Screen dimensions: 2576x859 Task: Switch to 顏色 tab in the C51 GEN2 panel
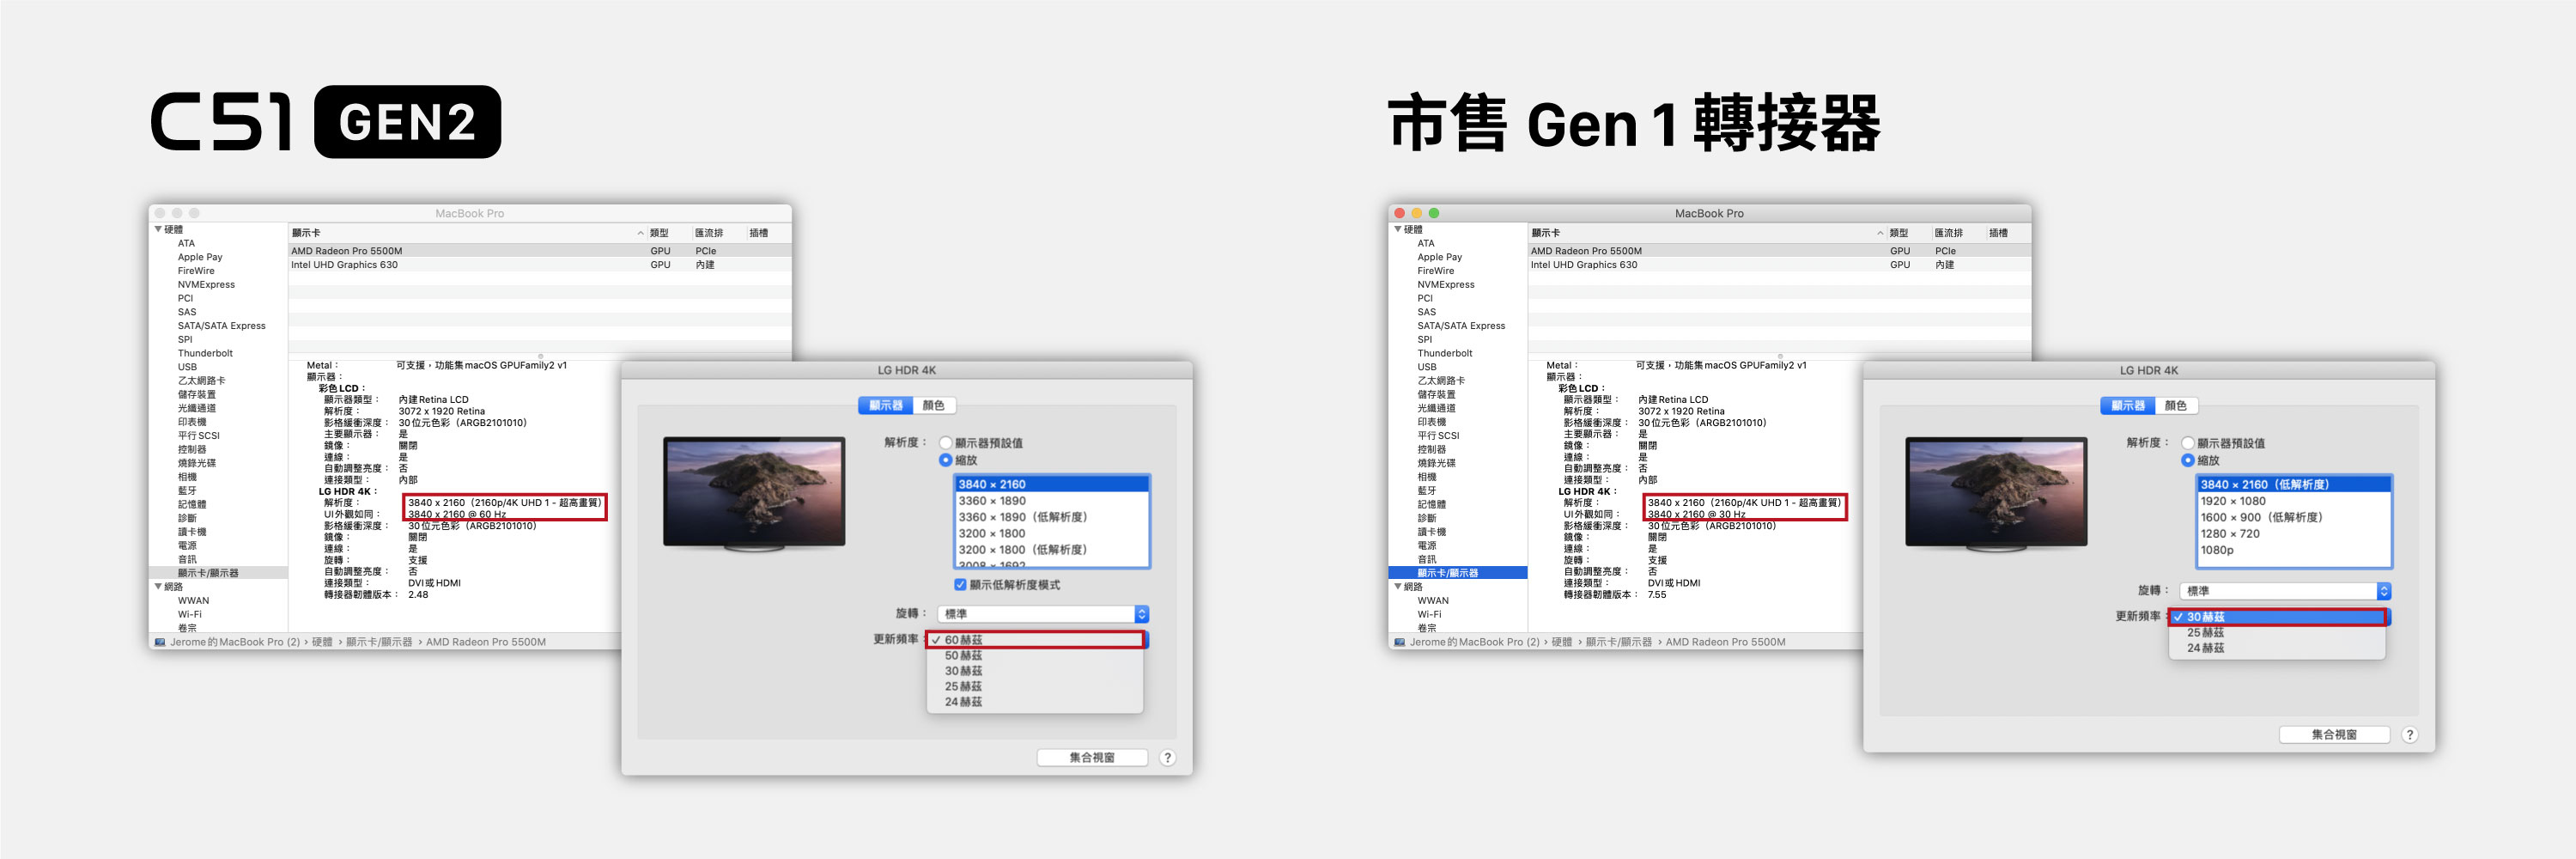[933, 405]
